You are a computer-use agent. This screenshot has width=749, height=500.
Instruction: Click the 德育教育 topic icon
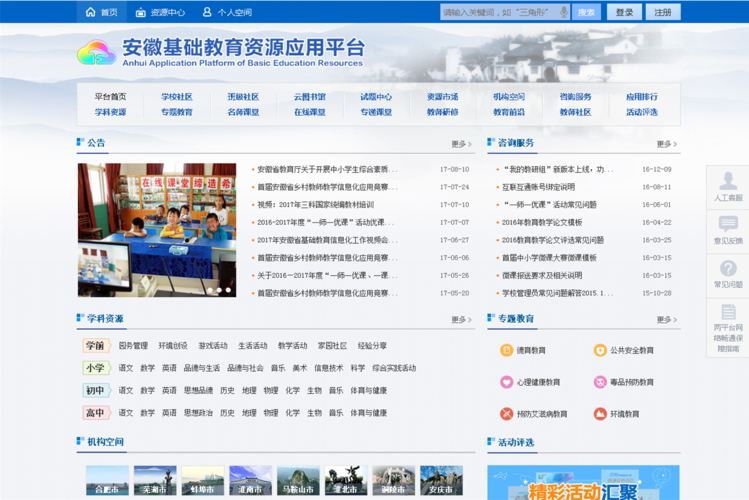tap(506, 350)
